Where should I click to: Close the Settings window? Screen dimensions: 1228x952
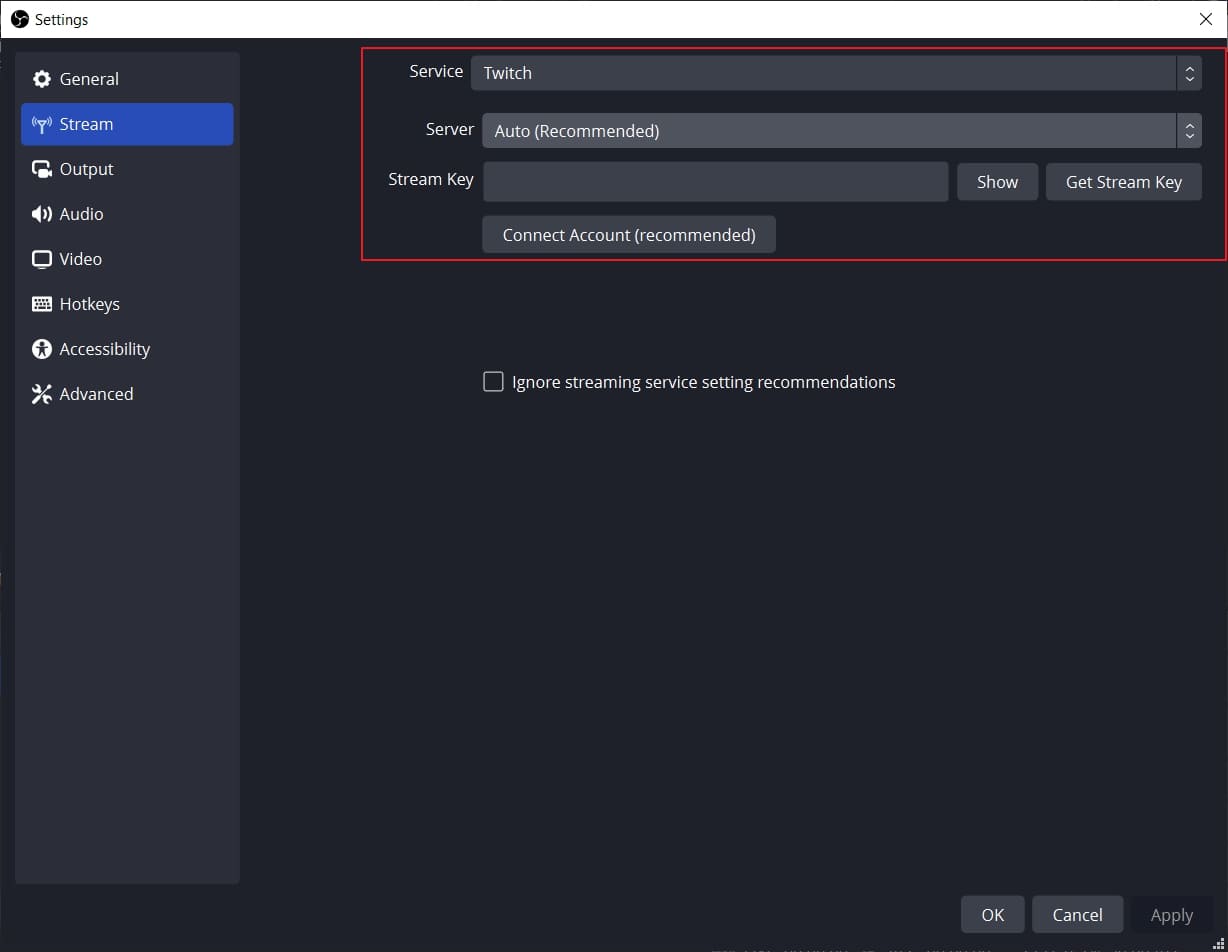[1206, 19]
